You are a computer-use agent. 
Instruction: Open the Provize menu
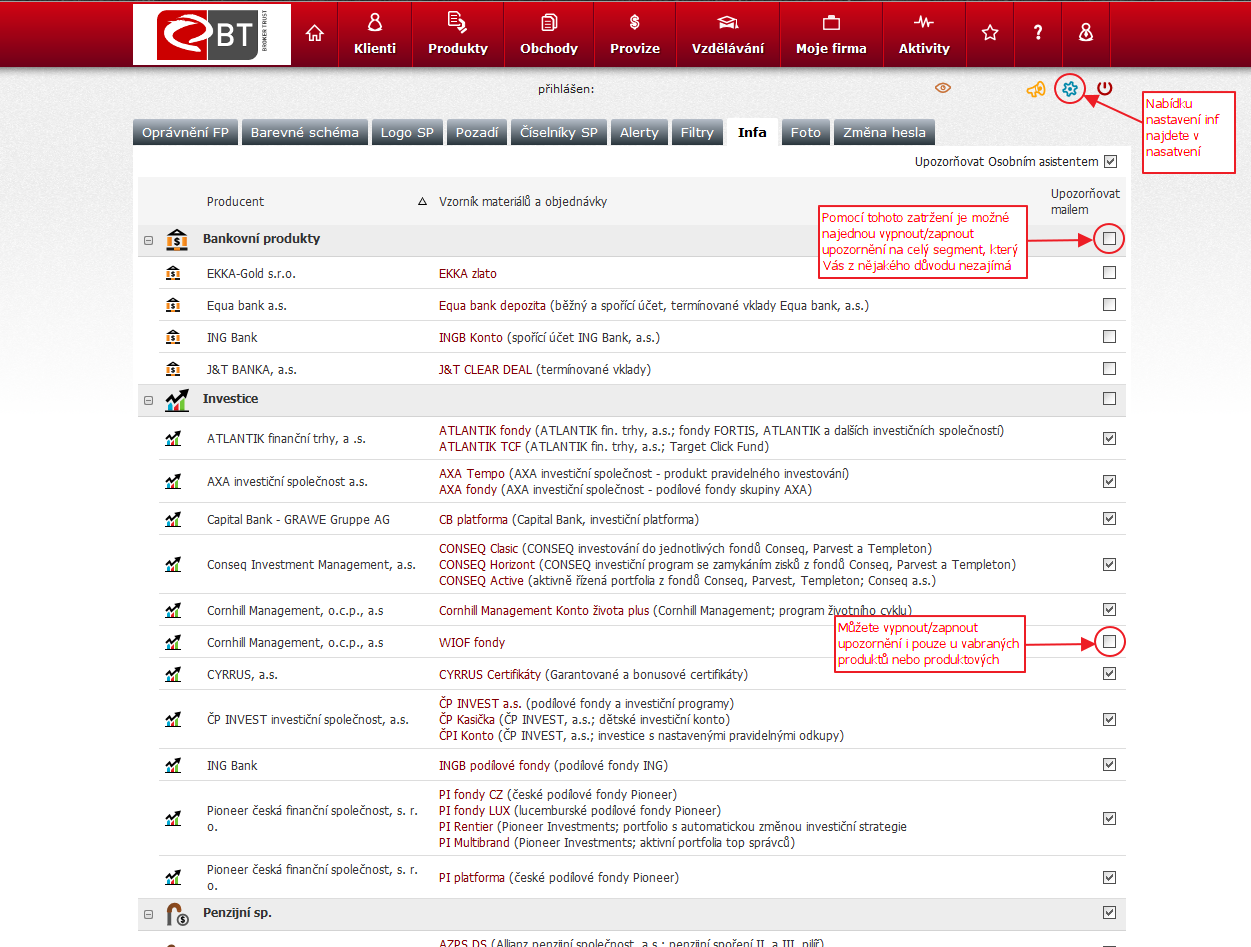tap(635, 34)
